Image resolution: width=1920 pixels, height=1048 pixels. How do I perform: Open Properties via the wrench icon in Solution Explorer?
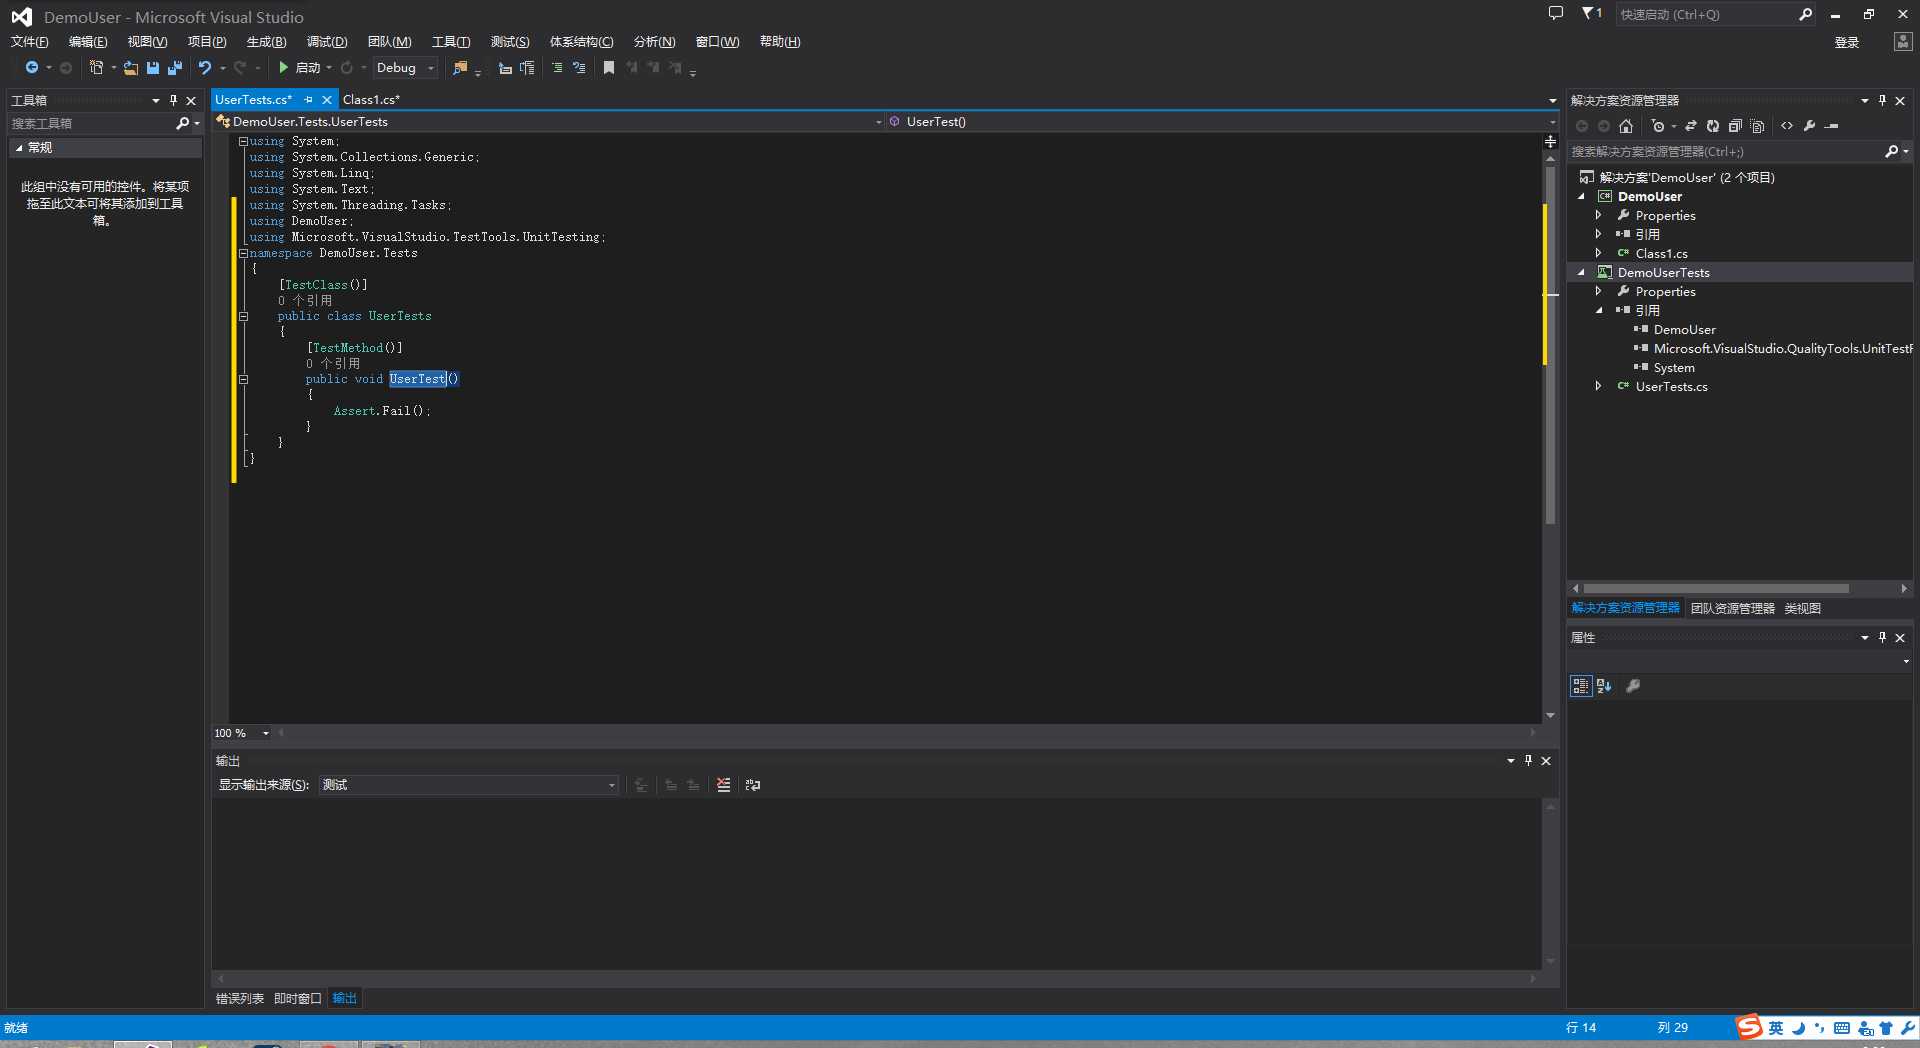(1809, 126)
